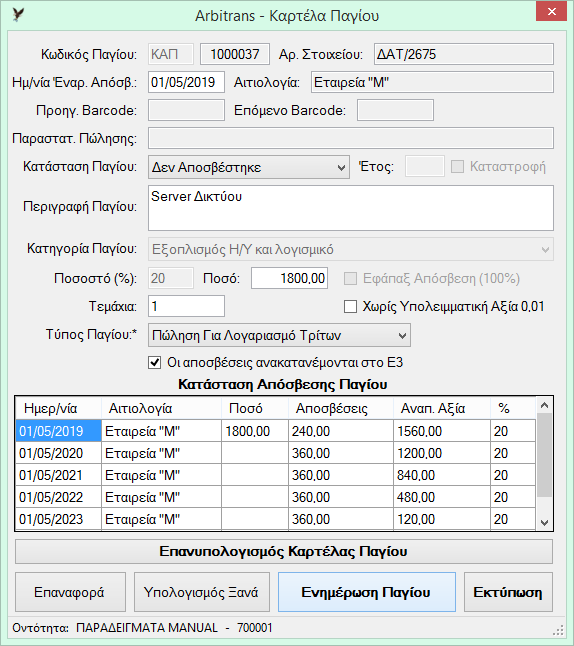The height and width of the screenshot is (646, 574).
Task: Close the Καρτέλα Παγίου window
Action: point(551,12)
